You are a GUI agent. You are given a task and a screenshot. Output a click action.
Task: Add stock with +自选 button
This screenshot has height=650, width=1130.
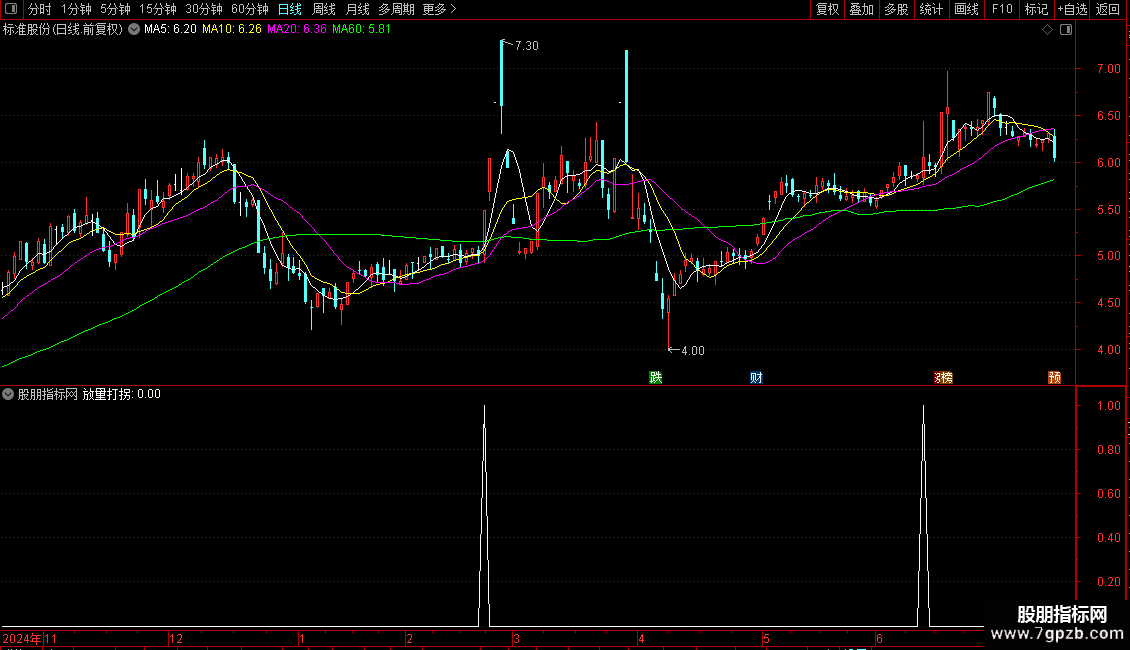coord(1072,9)
